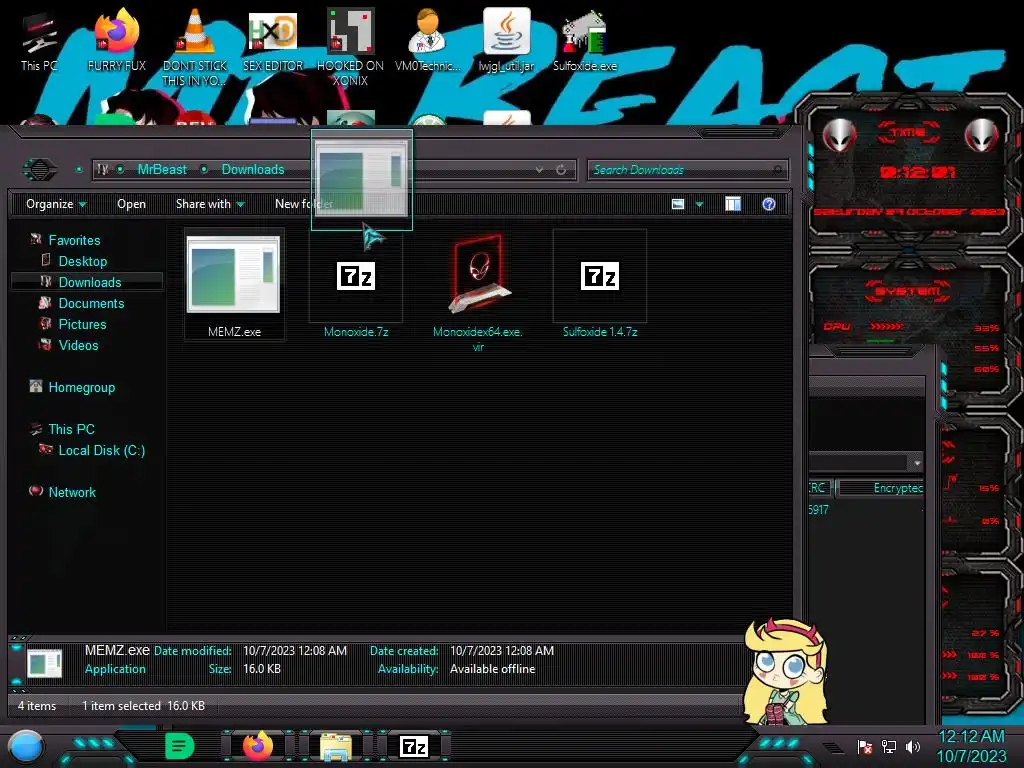This screenshot has width=1024, height=768.
Task: Click the left alien head on TIME gadget
Action: (x=839, y=136)
